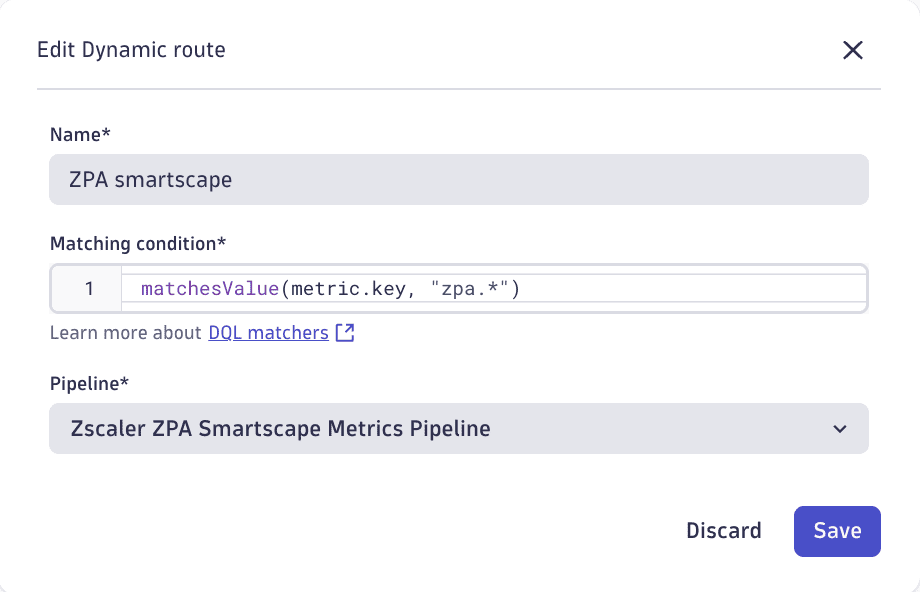
Task: Open the Pipeline dropdown
Action: tap(459, 428)
